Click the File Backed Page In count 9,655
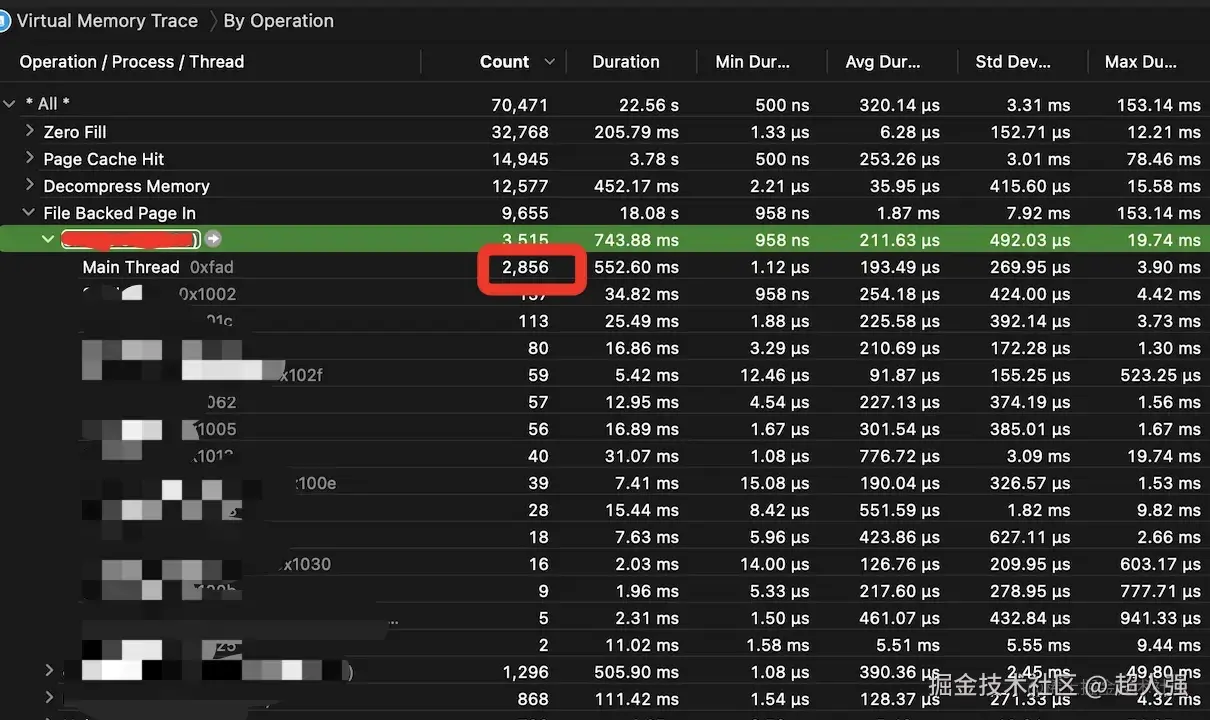The image size is (1210, 720). (525, 213)
